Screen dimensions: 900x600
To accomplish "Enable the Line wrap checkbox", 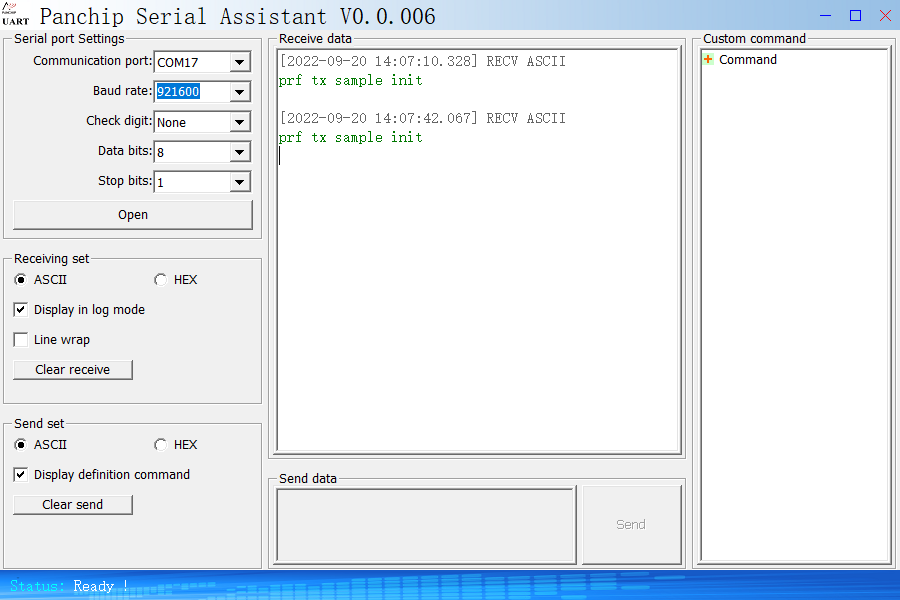I will 21,340.
